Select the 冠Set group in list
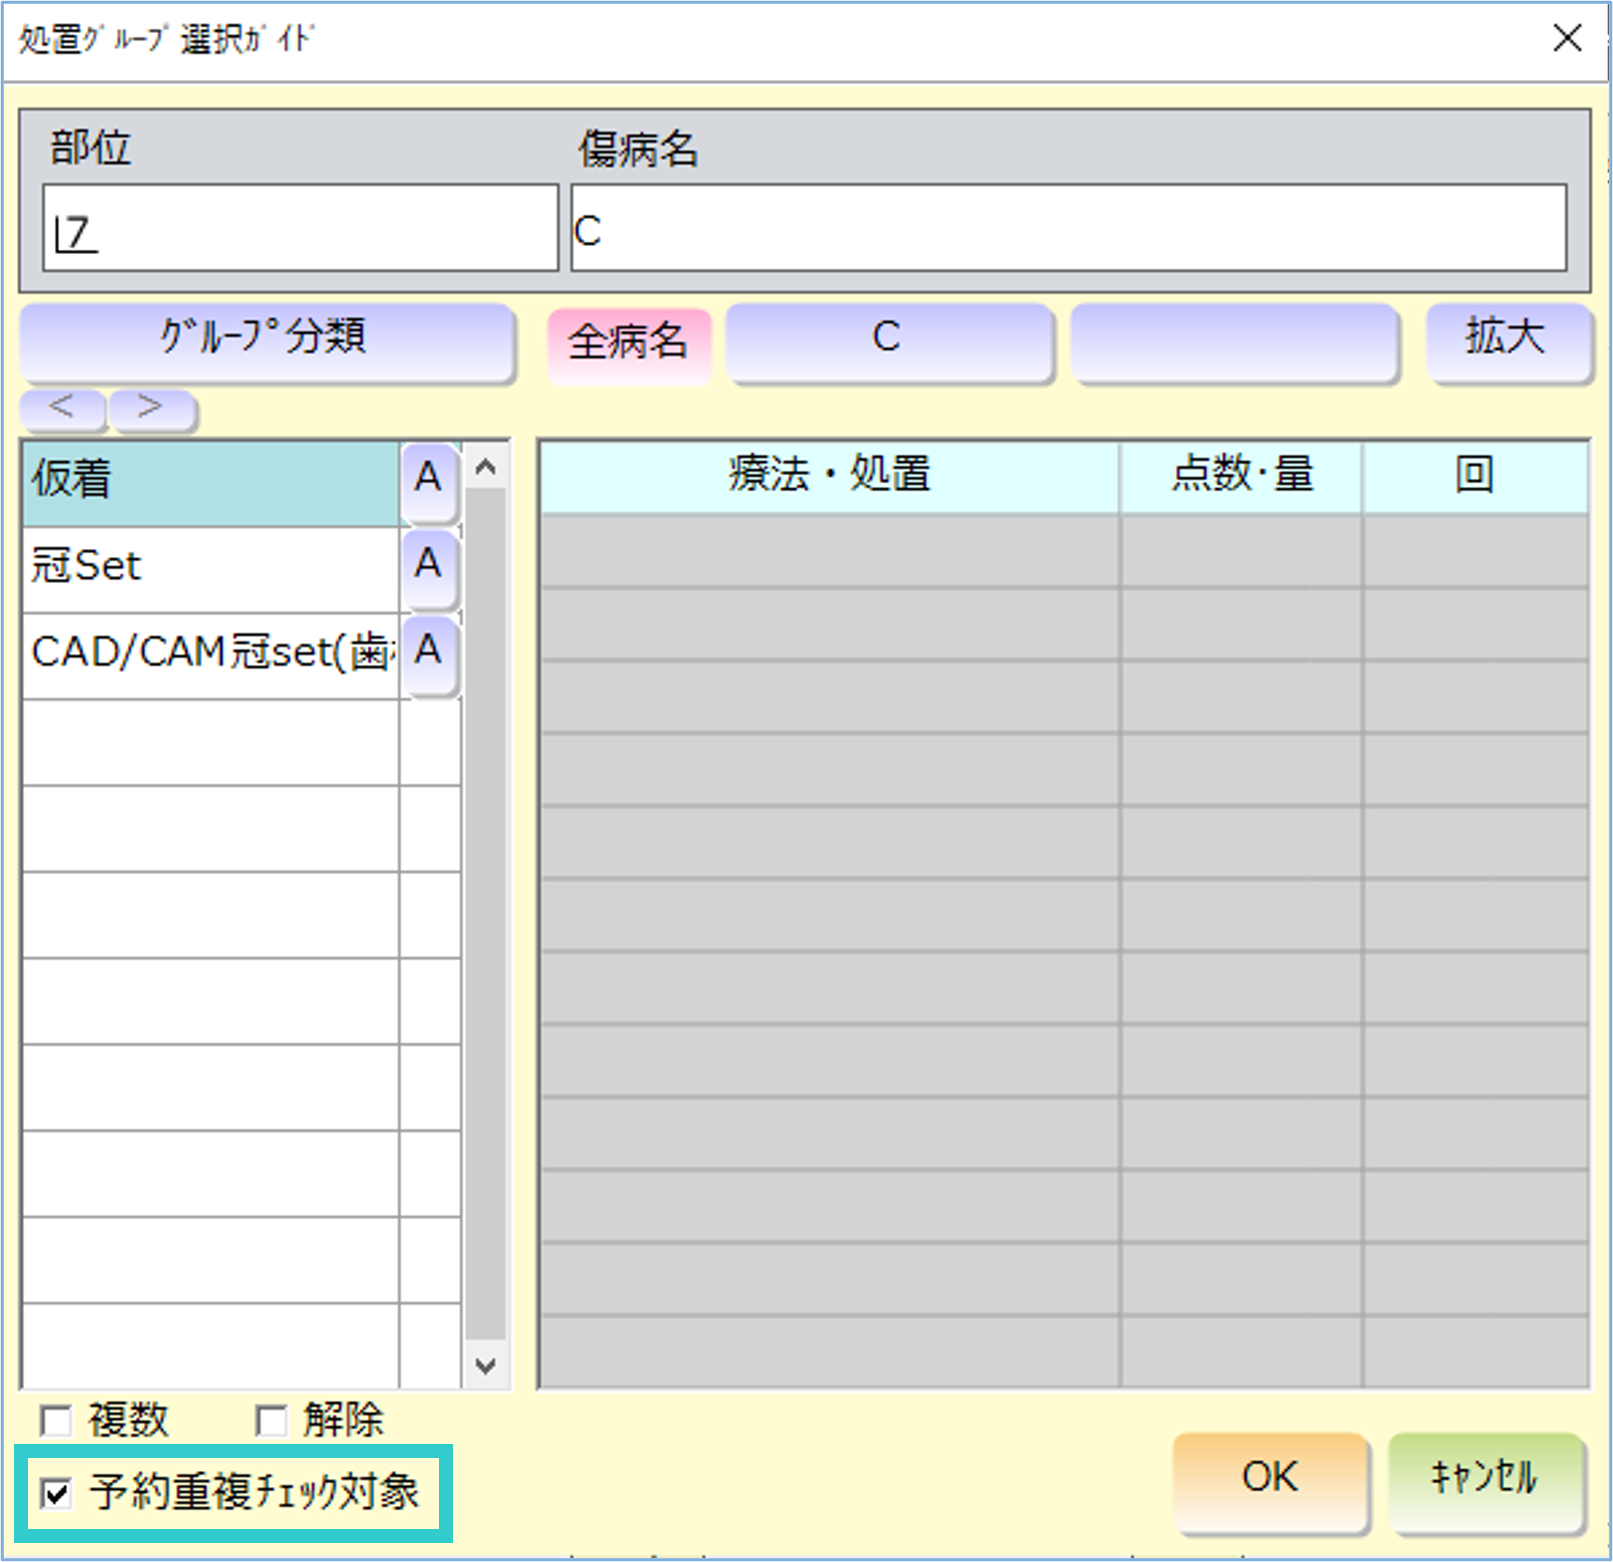This screenshot has height=1562, width=1613. (210, 568)
